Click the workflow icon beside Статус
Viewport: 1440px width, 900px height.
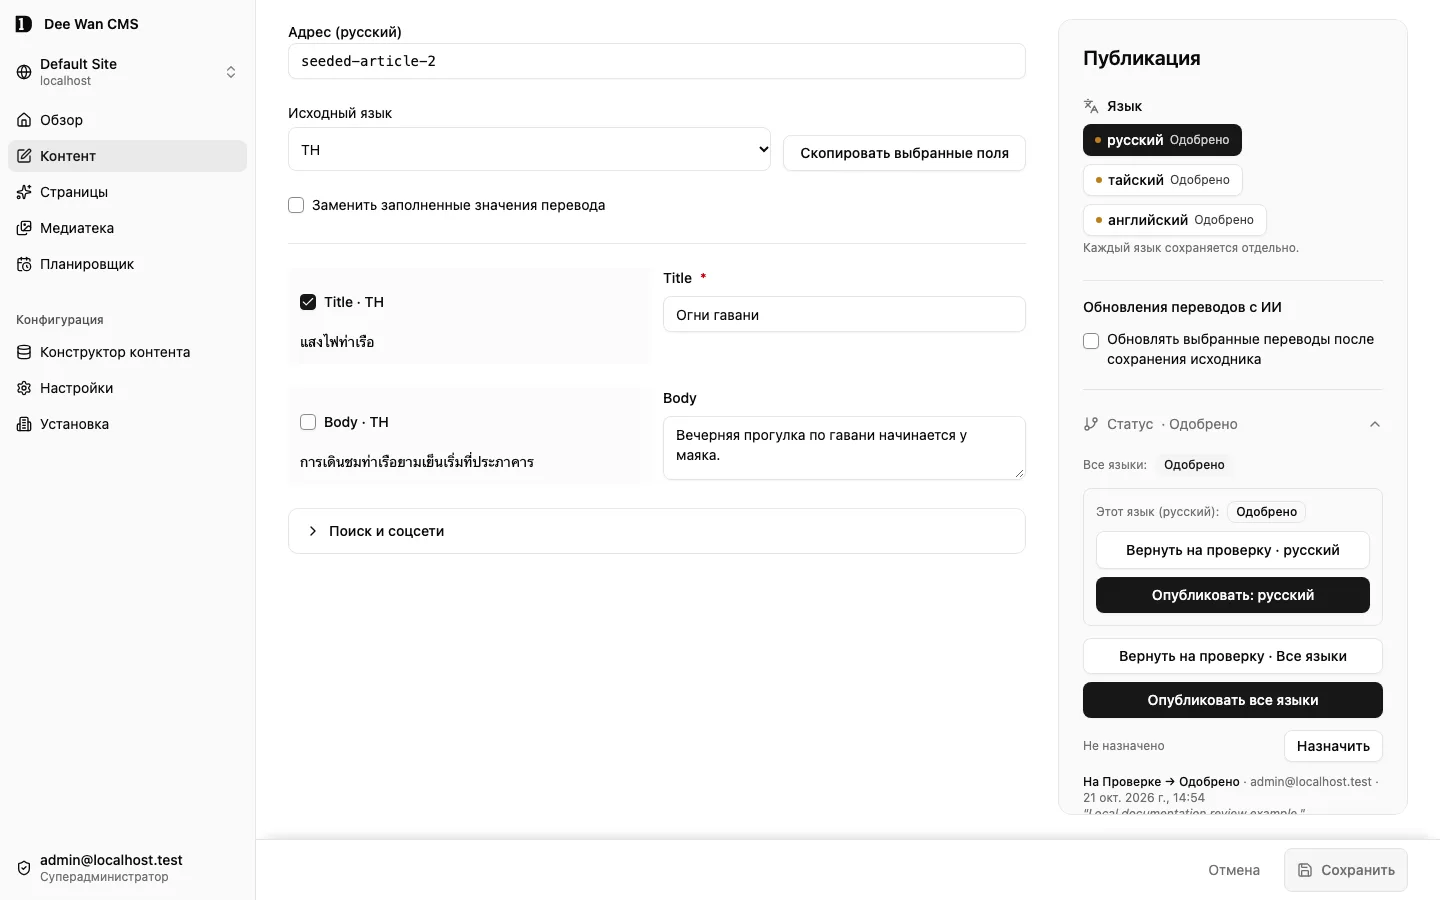click(1091, 424)
